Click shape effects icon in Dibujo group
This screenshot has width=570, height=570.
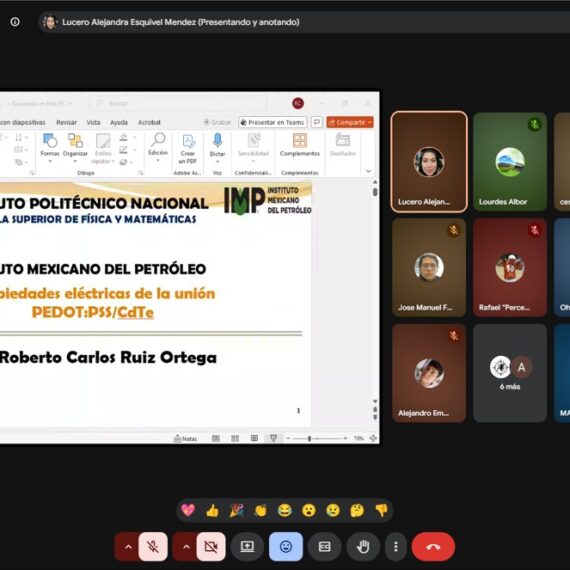pos(124,162)
